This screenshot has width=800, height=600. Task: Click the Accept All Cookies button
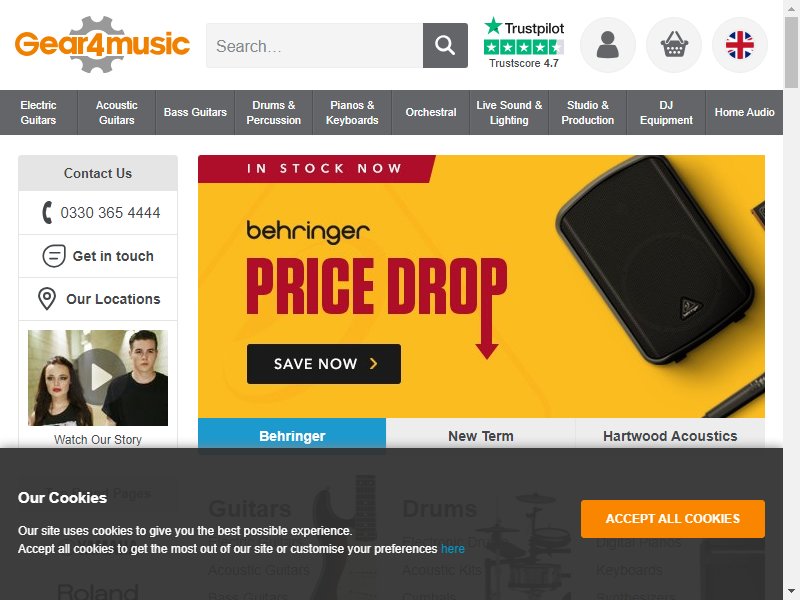pyautogui.click(x=672, y=519)
